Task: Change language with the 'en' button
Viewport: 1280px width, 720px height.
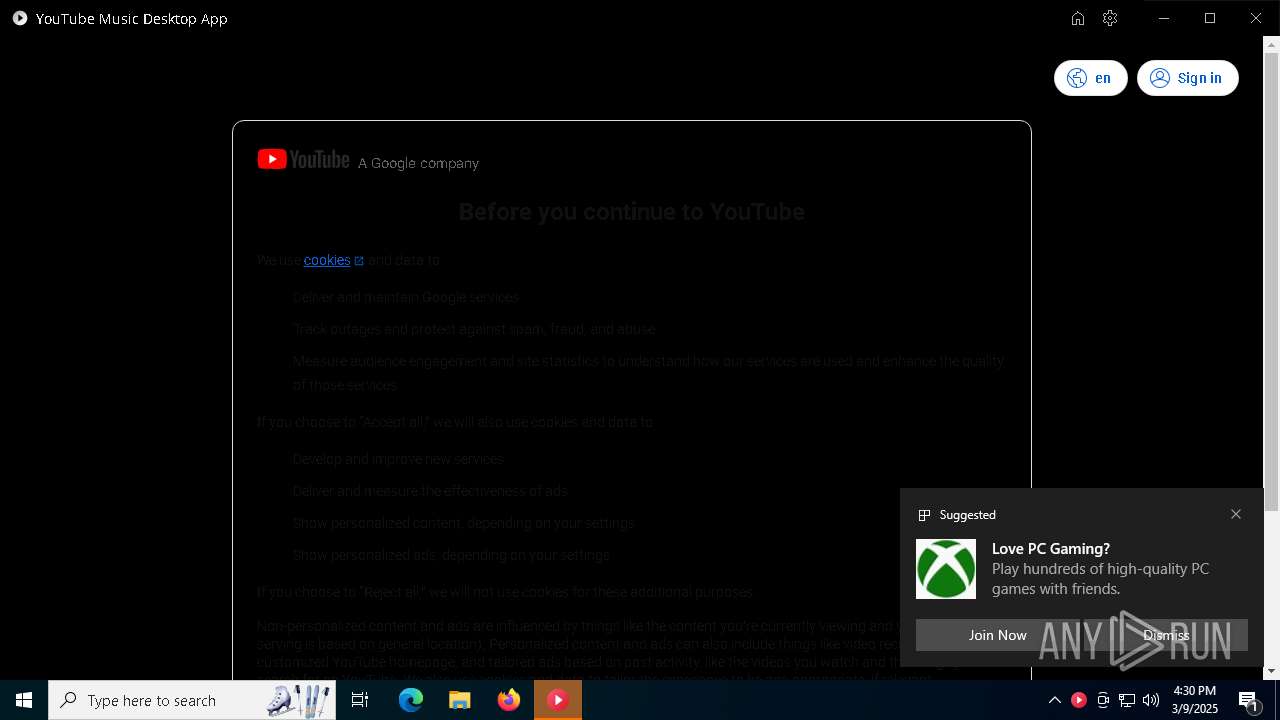Action: 1091,78
